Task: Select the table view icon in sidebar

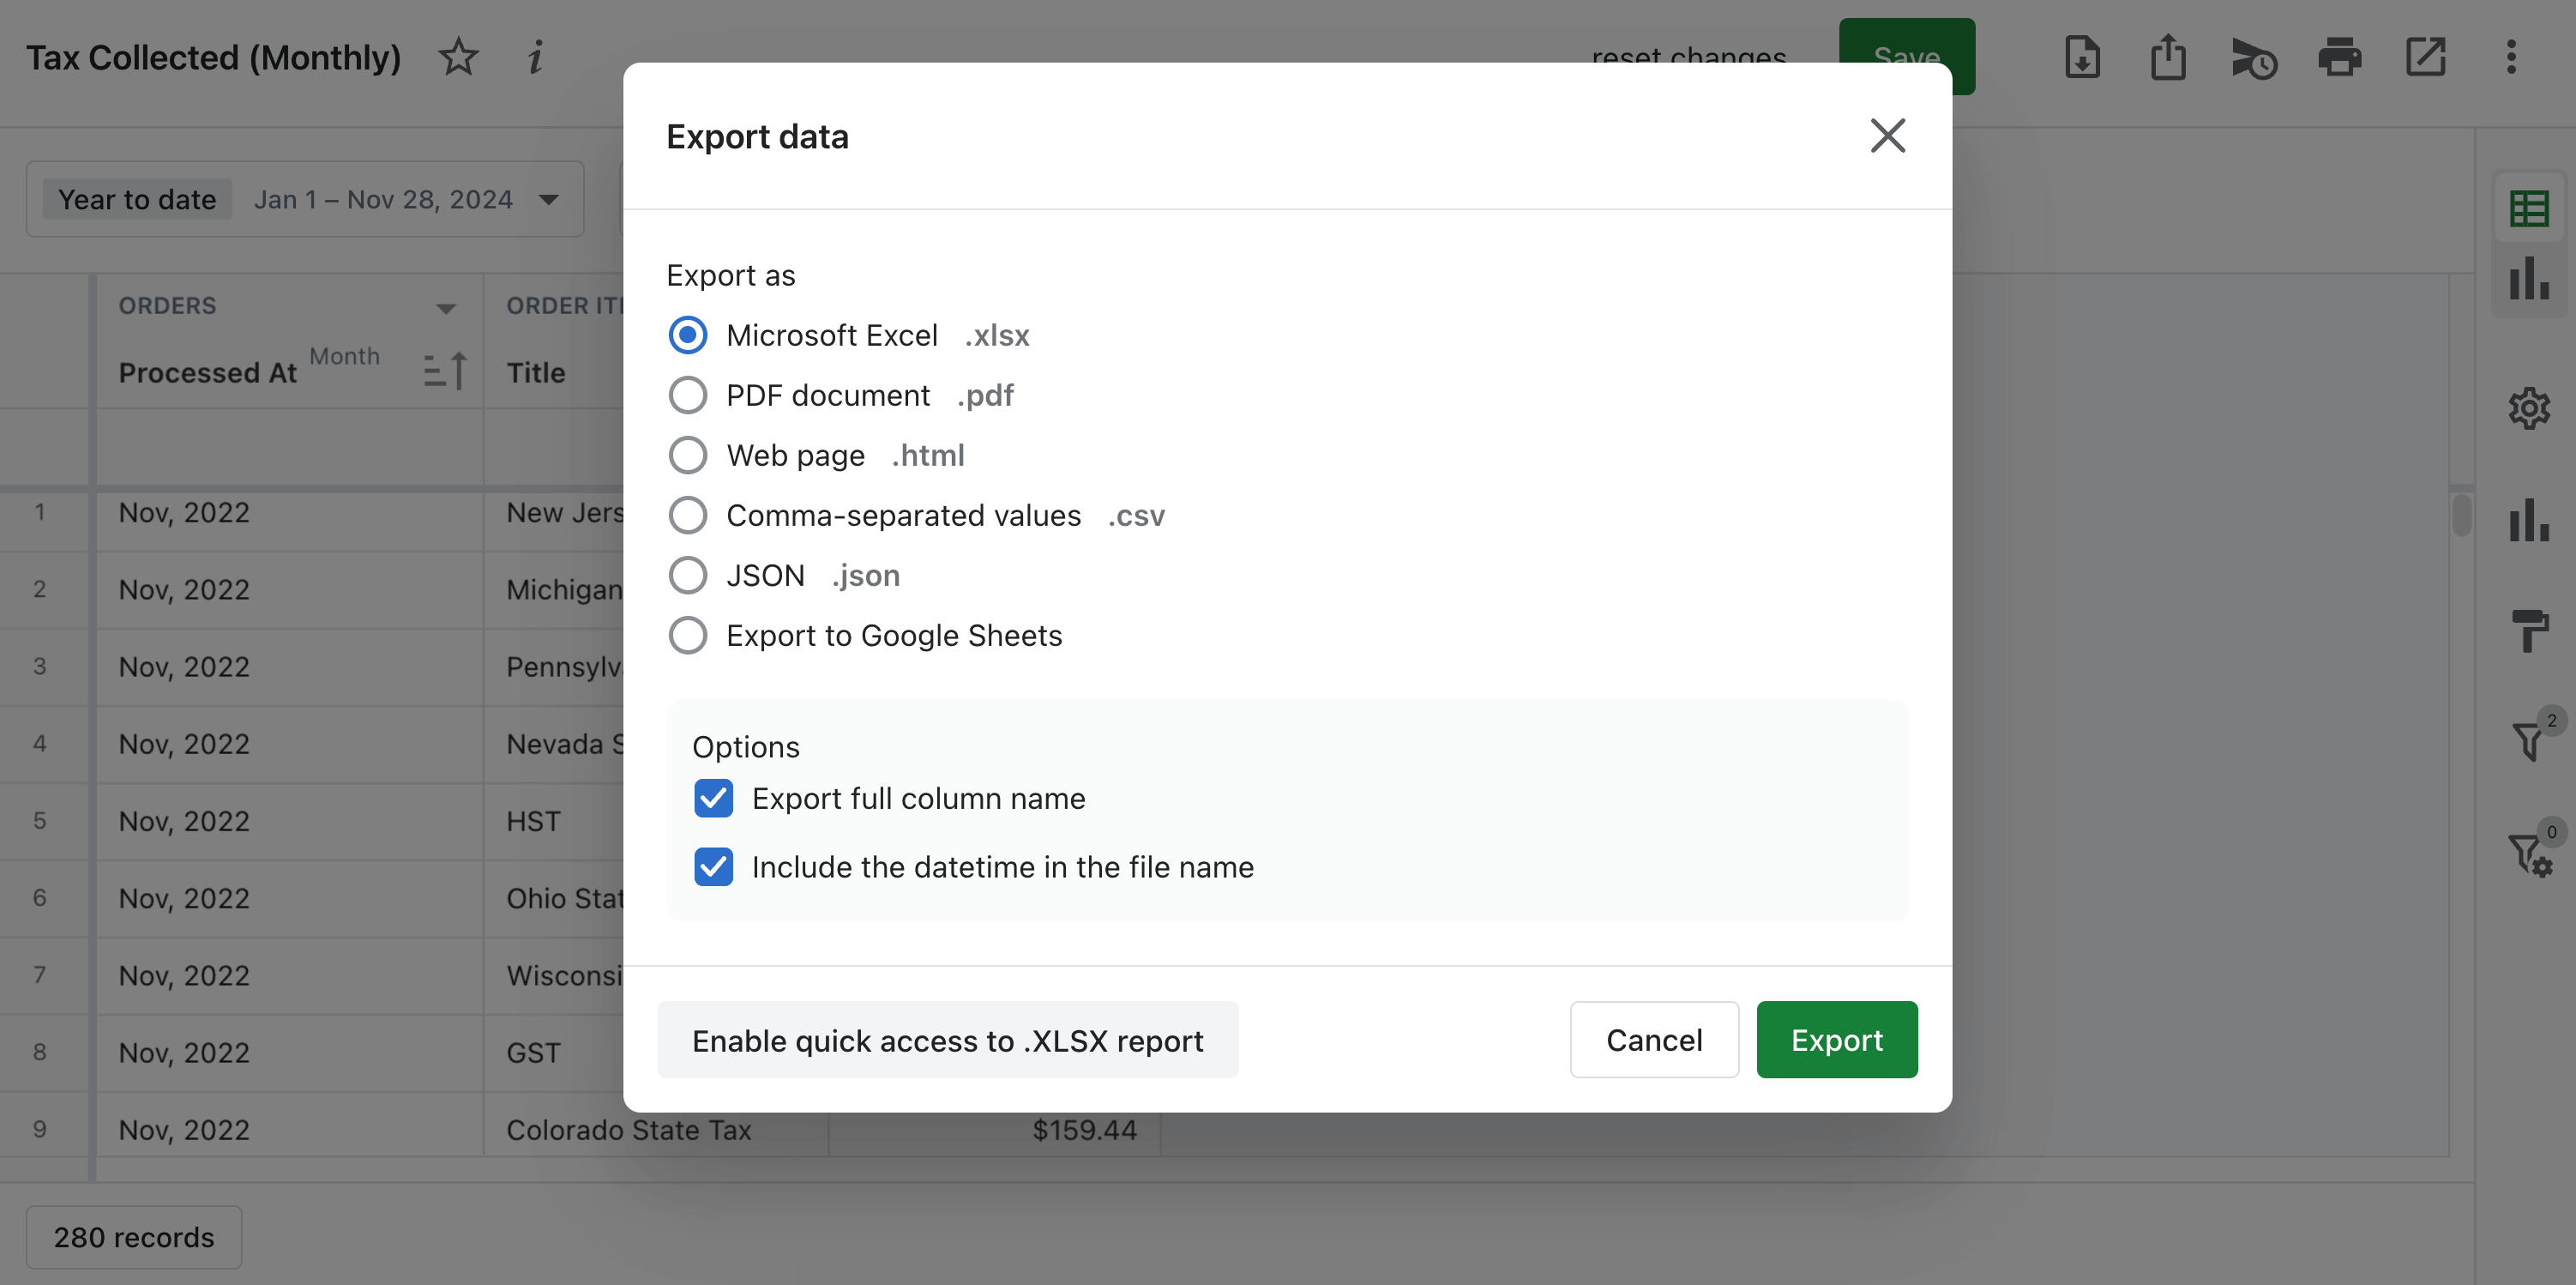Action: [2528, 209]
